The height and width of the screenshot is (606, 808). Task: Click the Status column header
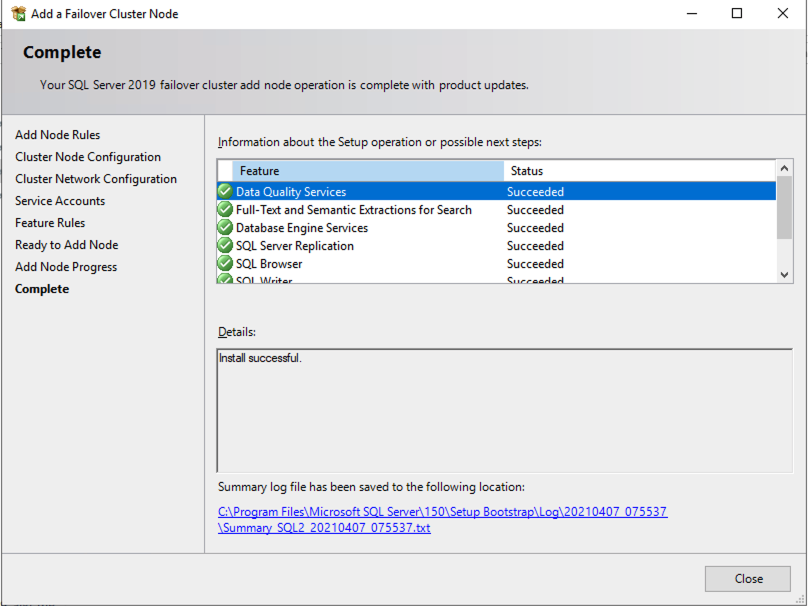point(639,171)
